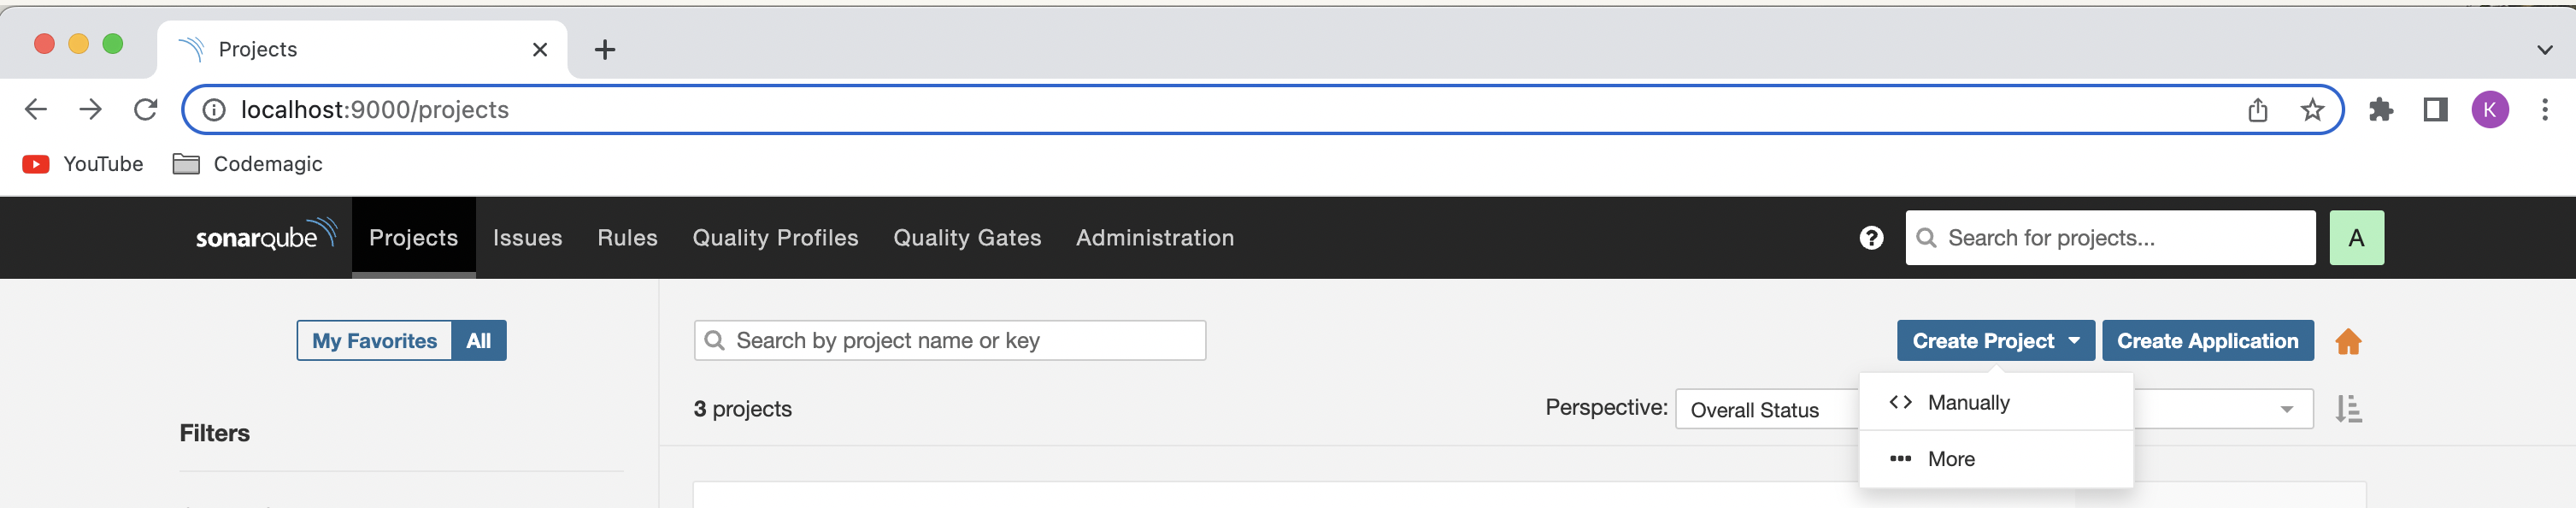Viewport: 2576px width, 508px height.
Task: Click the SonarQube logo
Action: tap(265, 236)
